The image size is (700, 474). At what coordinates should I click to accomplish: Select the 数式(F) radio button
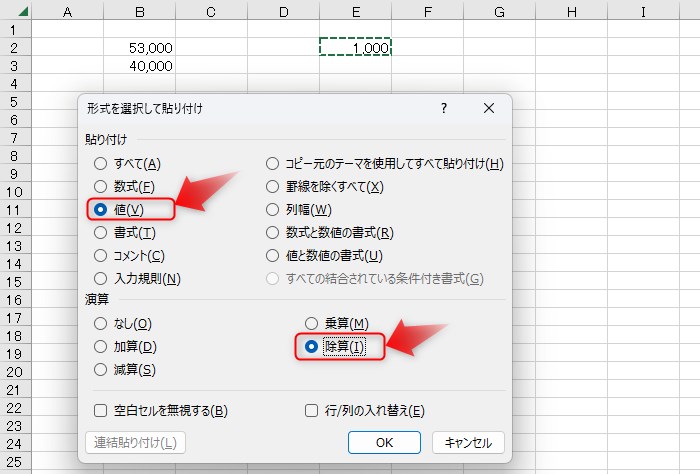125,187
